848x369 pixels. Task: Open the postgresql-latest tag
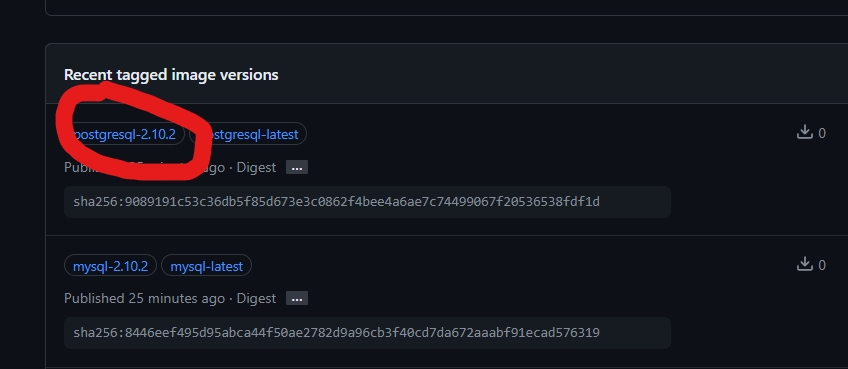(x=249, y=134)
